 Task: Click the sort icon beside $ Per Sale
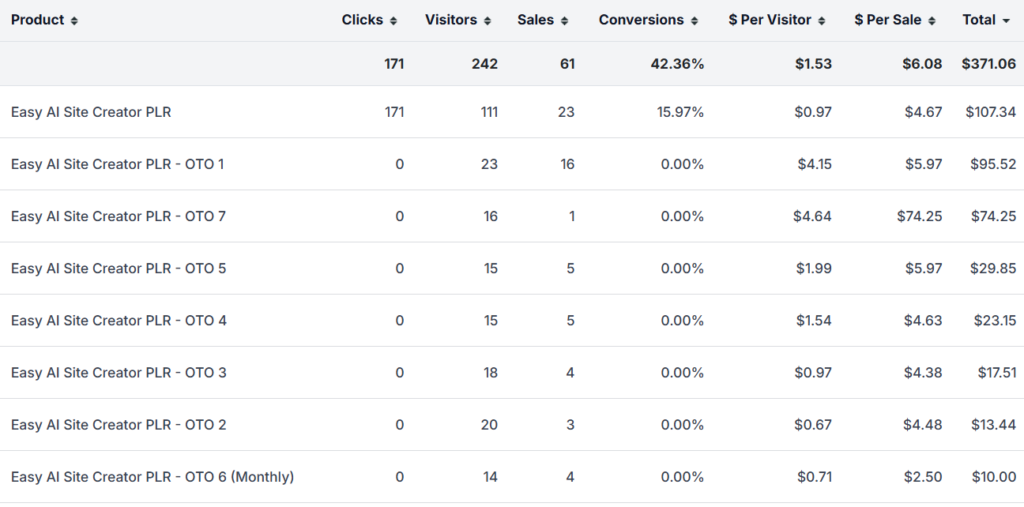click(932, 21)
